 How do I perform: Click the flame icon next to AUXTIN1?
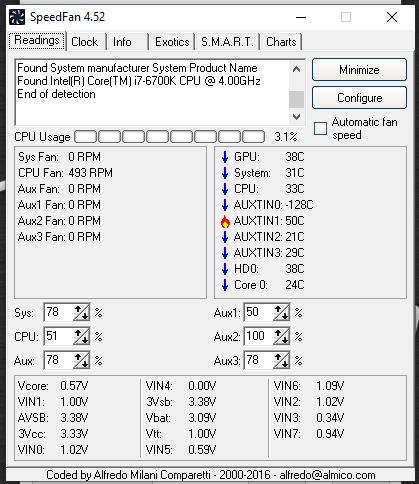tap(225, 221)
